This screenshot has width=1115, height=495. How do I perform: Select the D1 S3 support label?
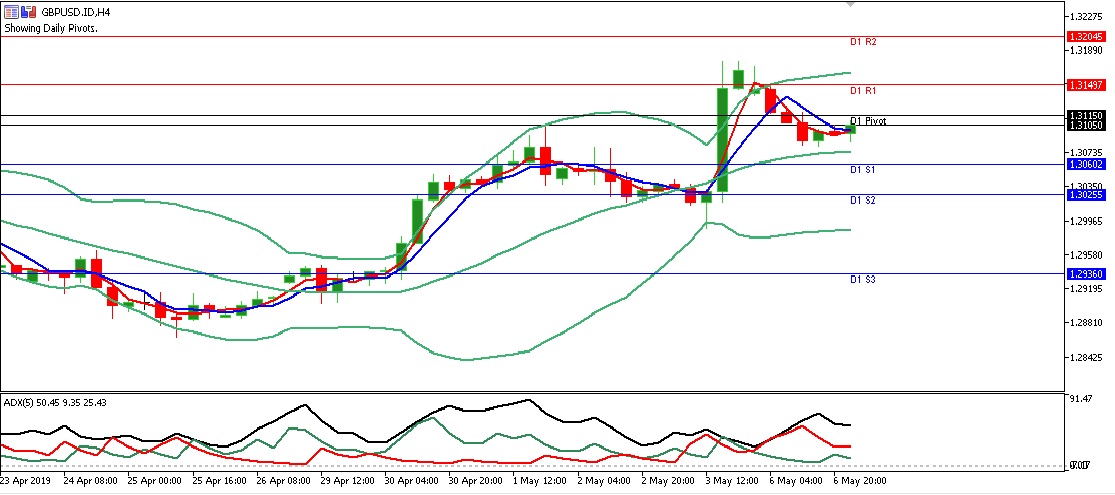click(863, 280)
